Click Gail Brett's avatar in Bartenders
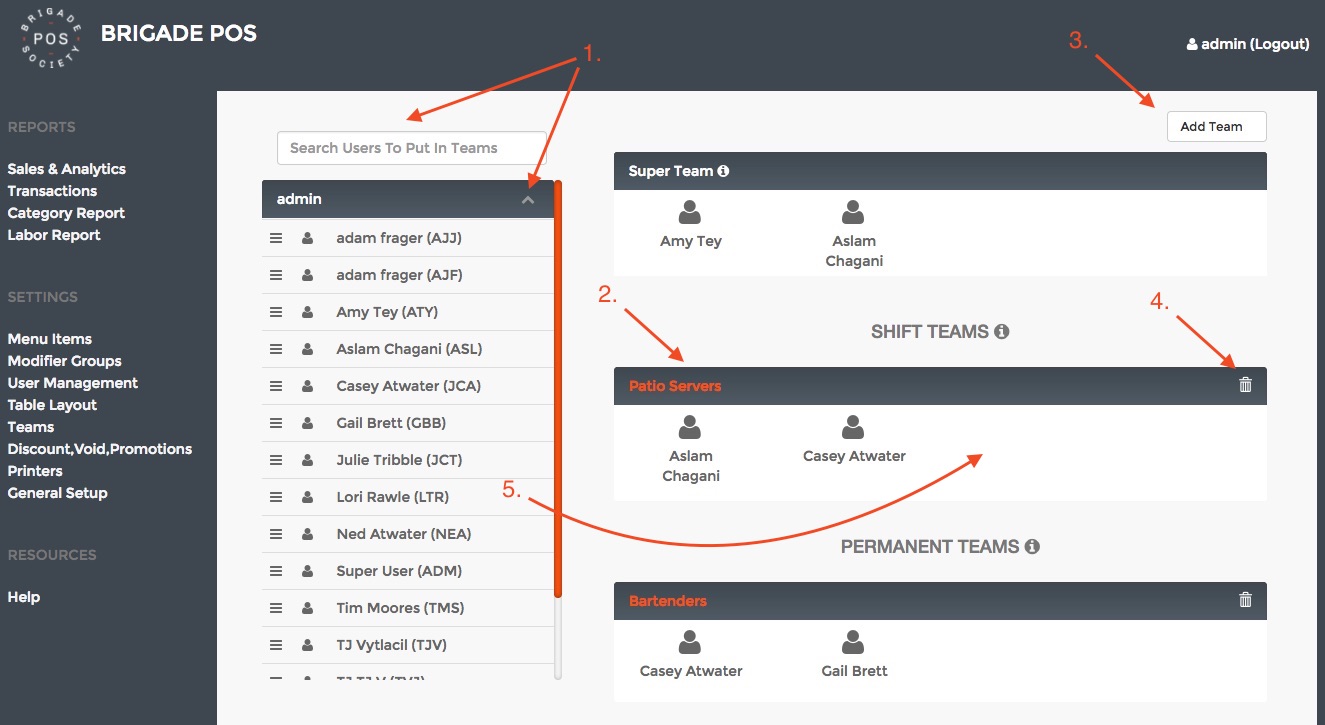This screenshot has height=725, width=1325. [853, 642]
